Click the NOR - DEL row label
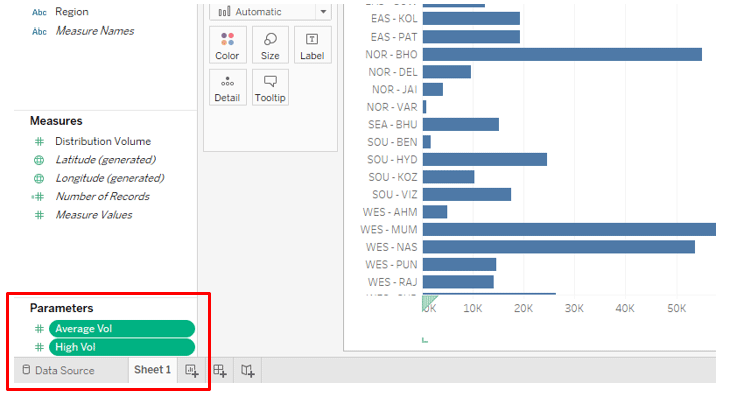 (393, 72)
